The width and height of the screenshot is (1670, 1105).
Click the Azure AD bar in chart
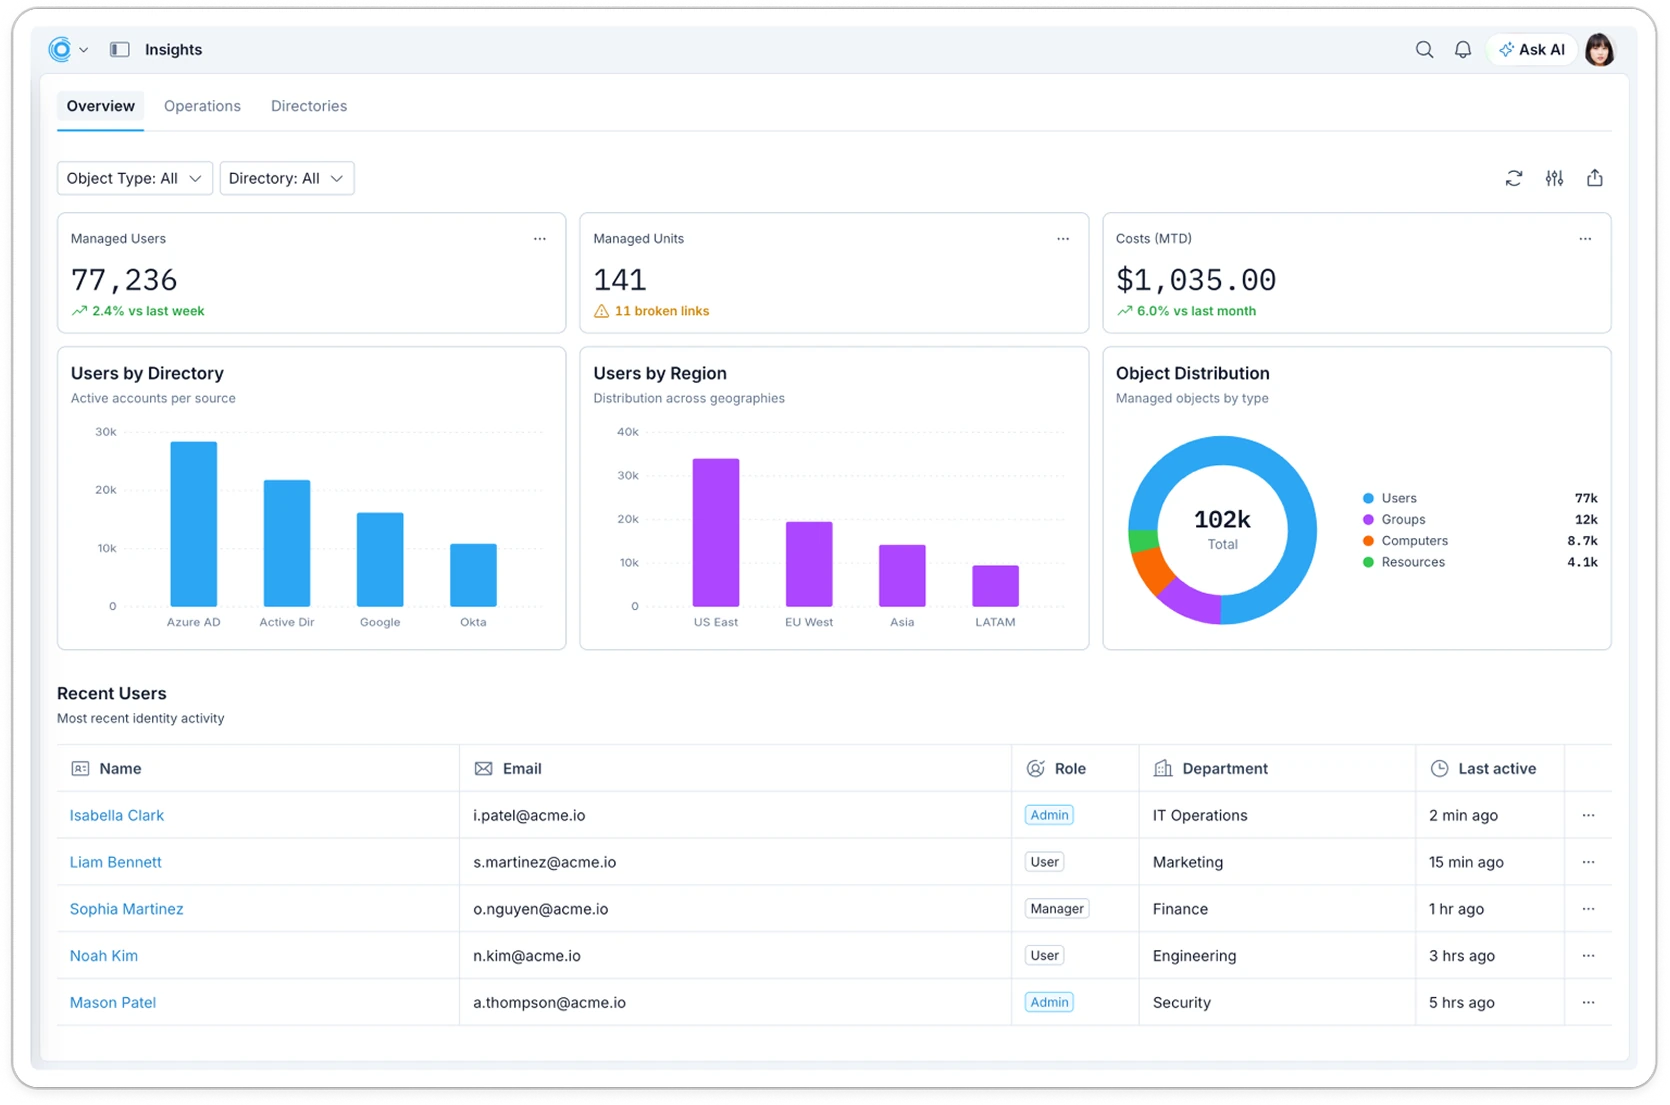(194, 524)
